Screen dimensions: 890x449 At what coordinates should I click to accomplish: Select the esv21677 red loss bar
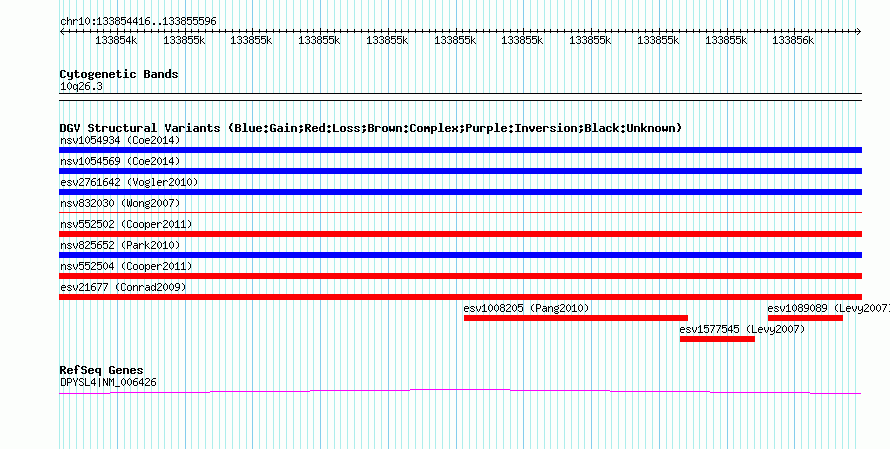click(460, 297)
